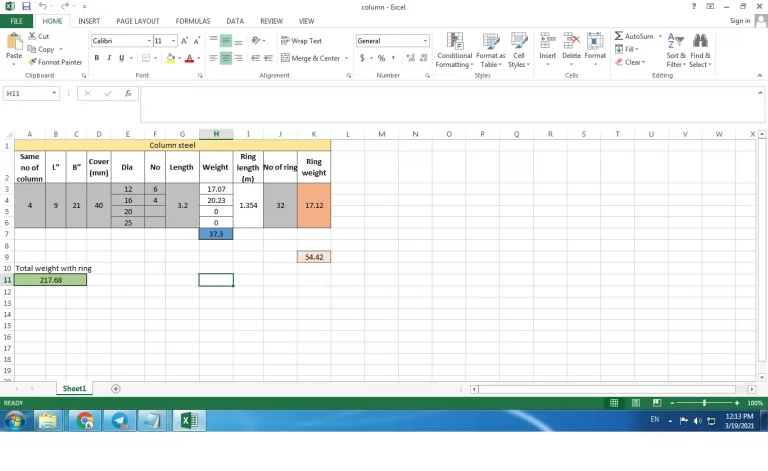Open Chrome from the taskbar

click(x=85, y=421)
